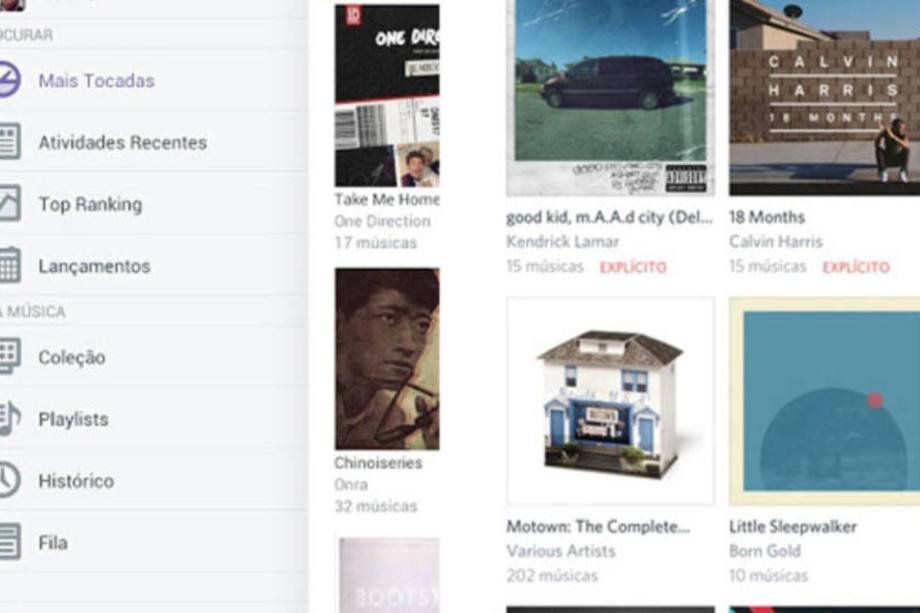
Task: Open the Fila queue icon
Action: pos(9,541)
